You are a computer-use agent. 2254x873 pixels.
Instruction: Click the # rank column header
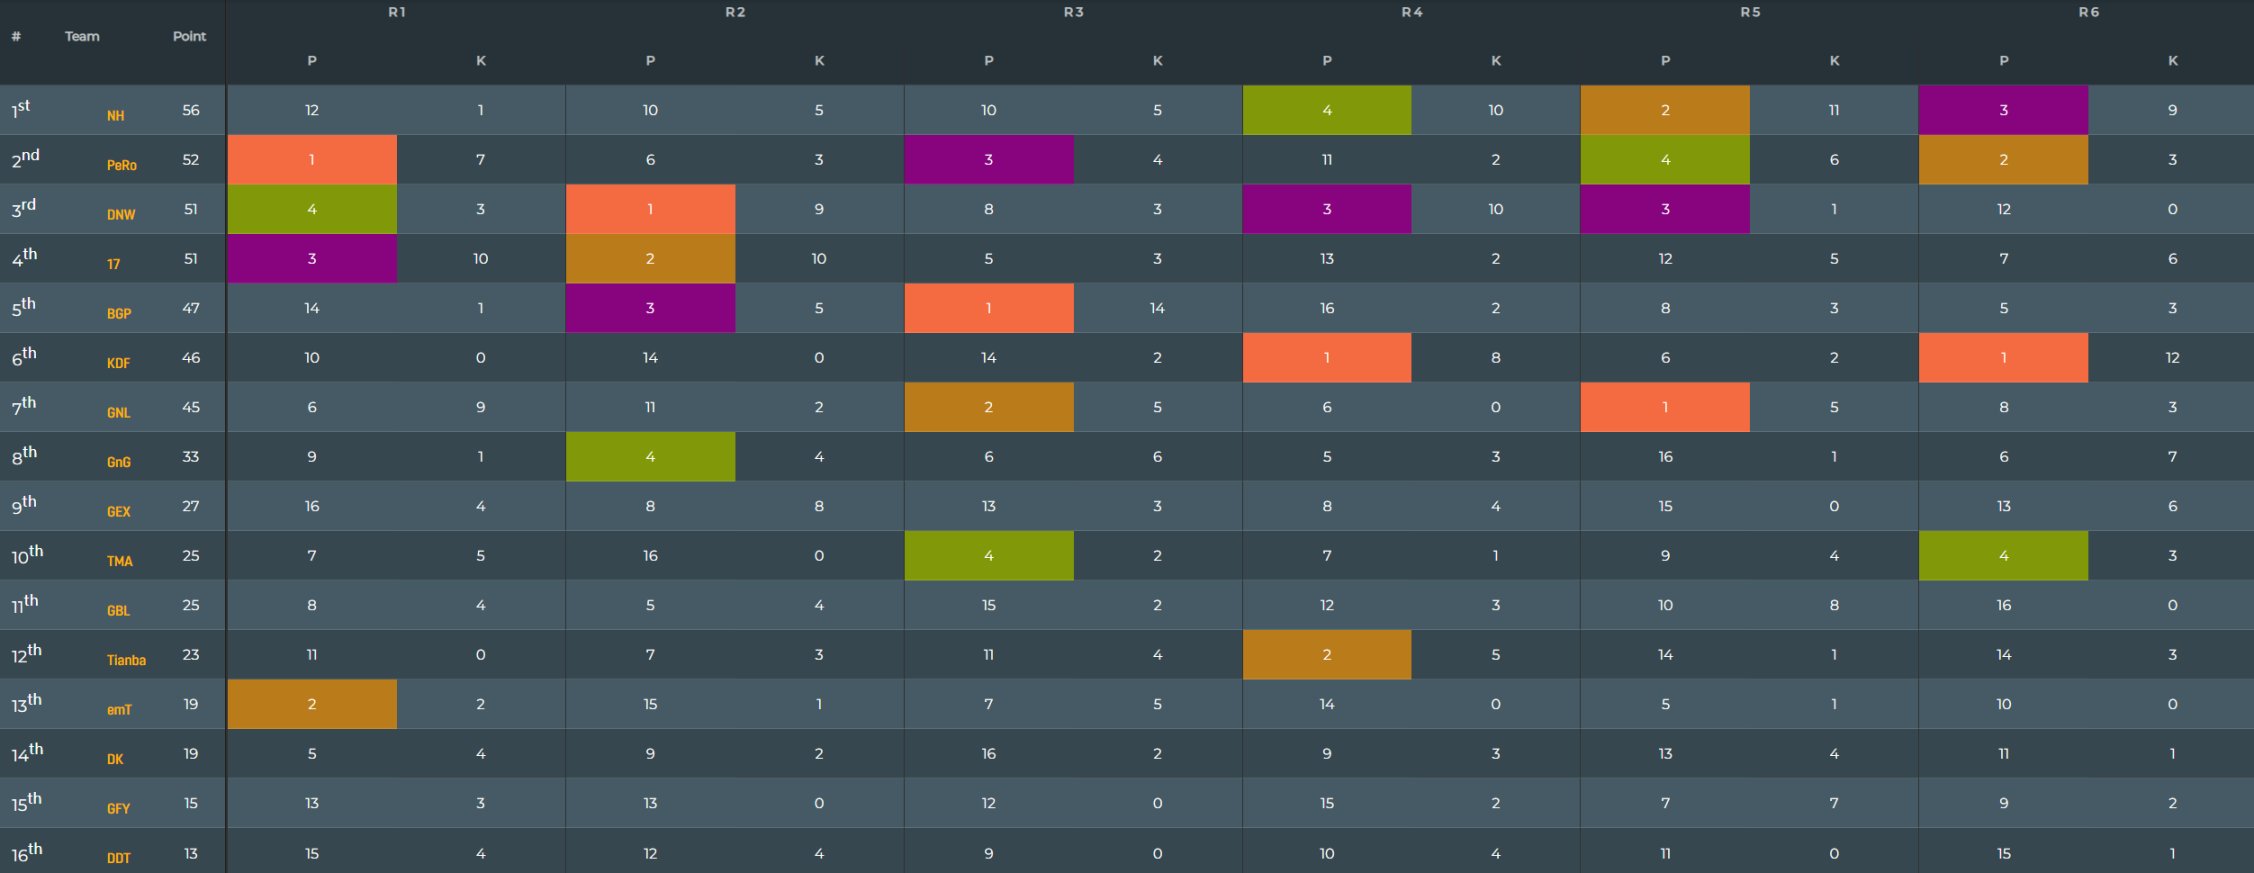(16, 37)
